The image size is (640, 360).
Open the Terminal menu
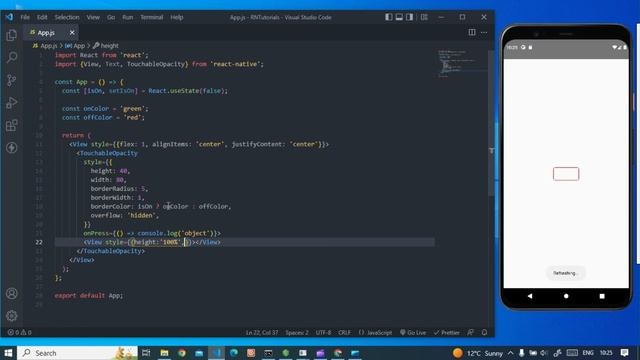[x=152, y=17]
